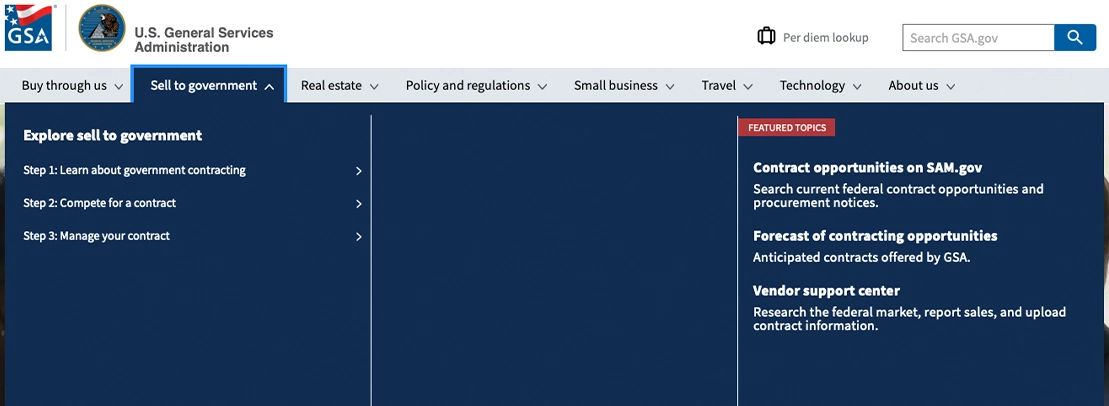Click the Search GSA.gov input field
Image resolution: width=1109 pixels, height=406 pixels.
click(x=977, y=38)
